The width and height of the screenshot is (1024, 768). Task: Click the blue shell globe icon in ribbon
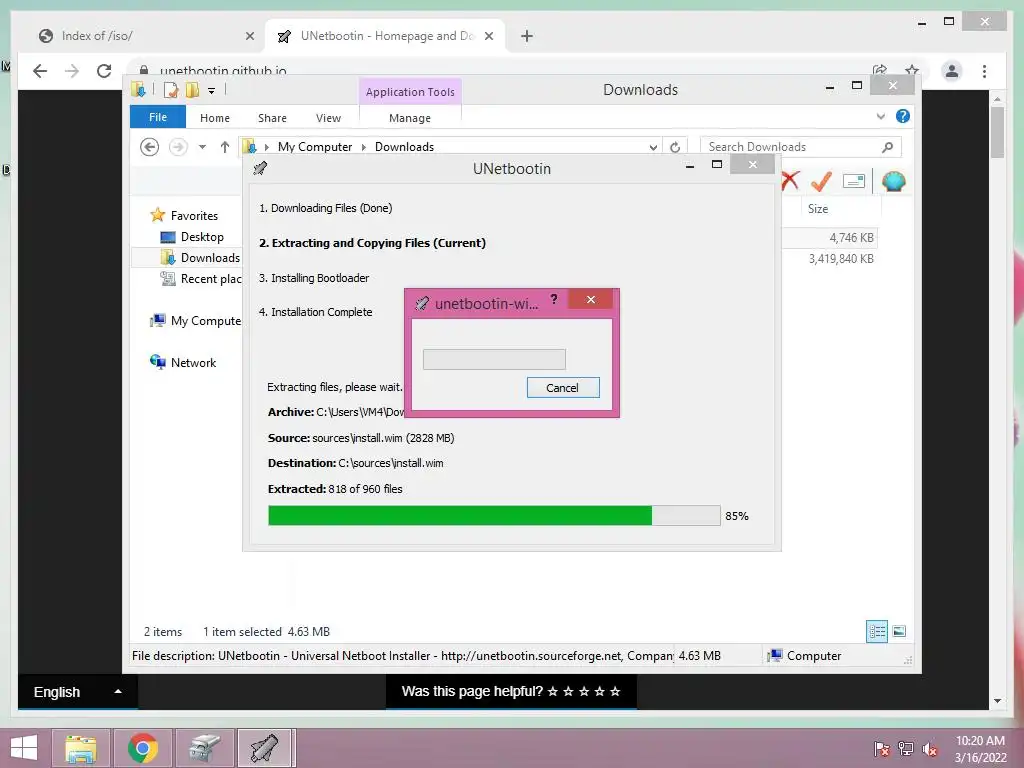pyautogui.click(x=893, y=181)
